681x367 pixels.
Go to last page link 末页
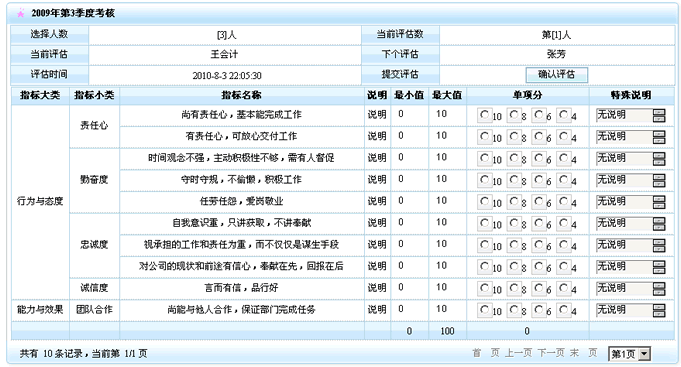click(x=583, y=353)
